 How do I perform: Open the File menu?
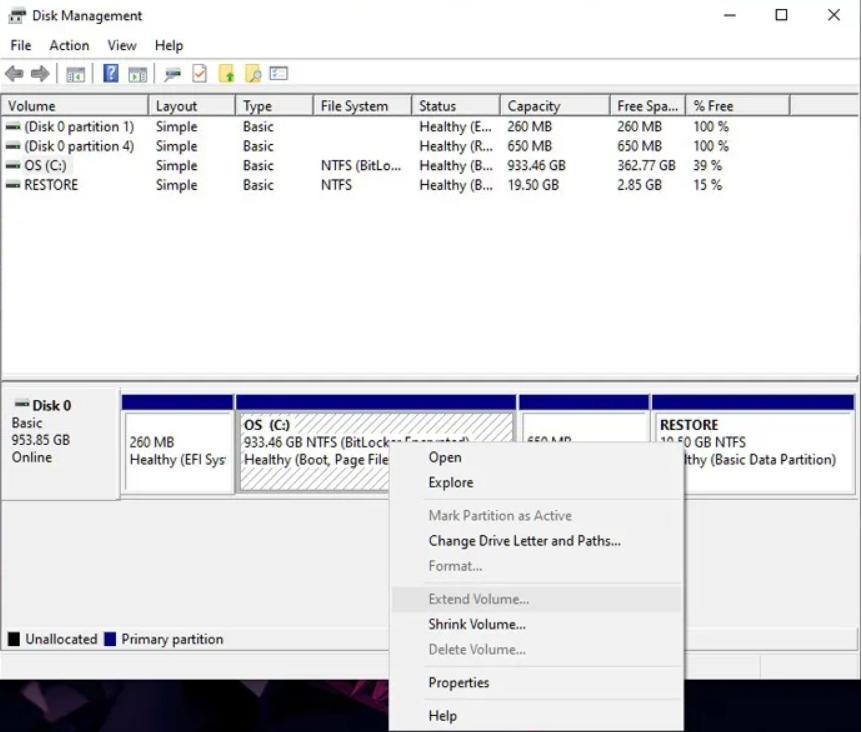point(21,46)
